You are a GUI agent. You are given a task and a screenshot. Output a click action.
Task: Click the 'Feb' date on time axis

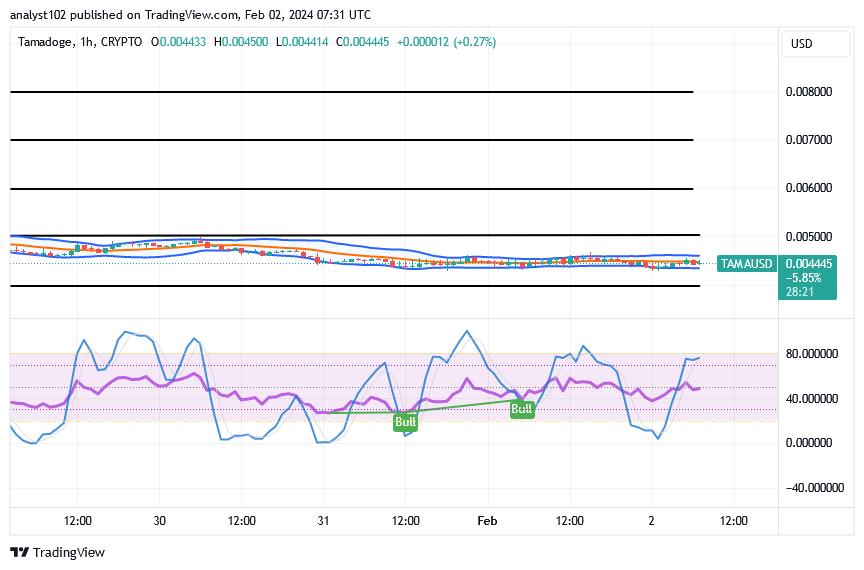click(x=487, y=521)
